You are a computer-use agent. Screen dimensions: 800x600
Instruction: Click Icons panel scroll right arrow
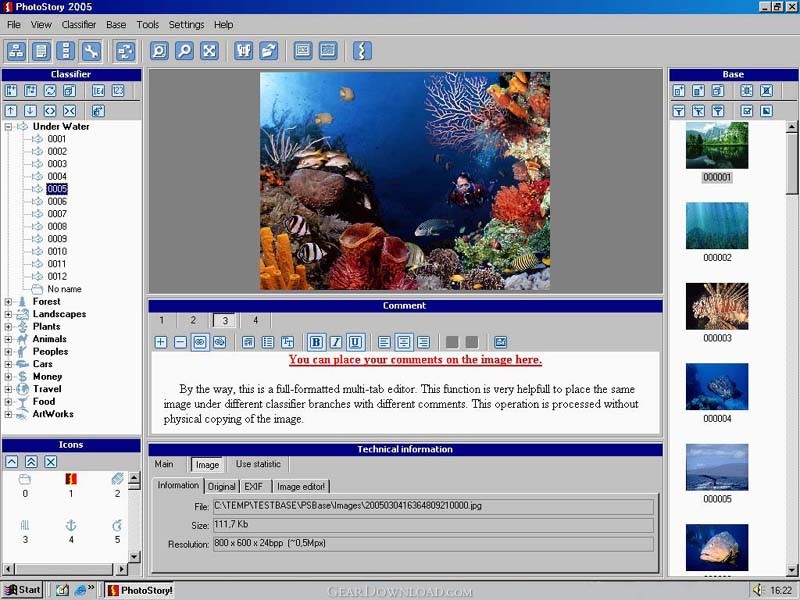pyautogui.click(x=121, y=569)
